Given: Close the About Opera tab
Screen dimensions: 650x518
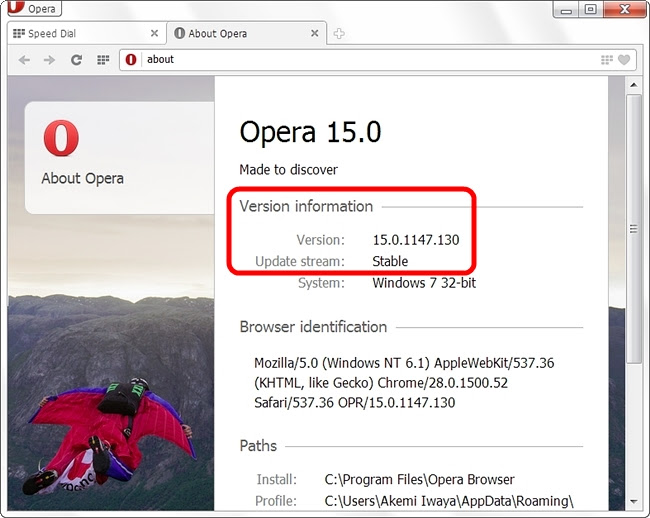Looking at the screenshot, I should [x=315, y=33].
